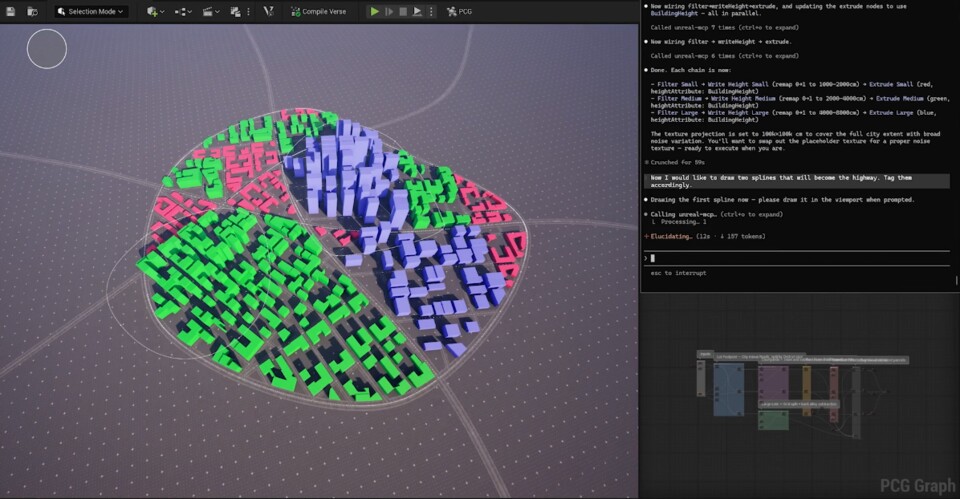Click the Compile Verse button
Image resolution: width=960 pixels, height=499 pixels.
(x=318, y=11)
